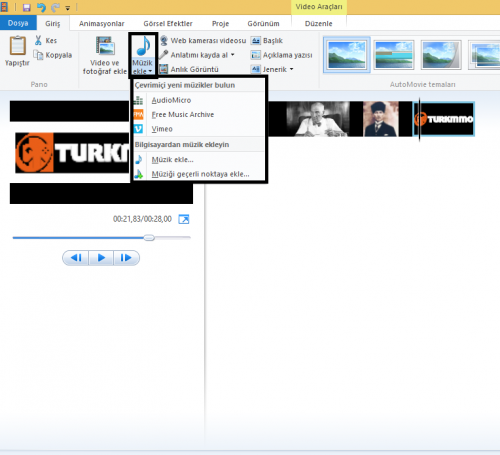Open the Görünüm tab
Image resolution: width=500 pixels, height=455 pixels.
[263, 23]
